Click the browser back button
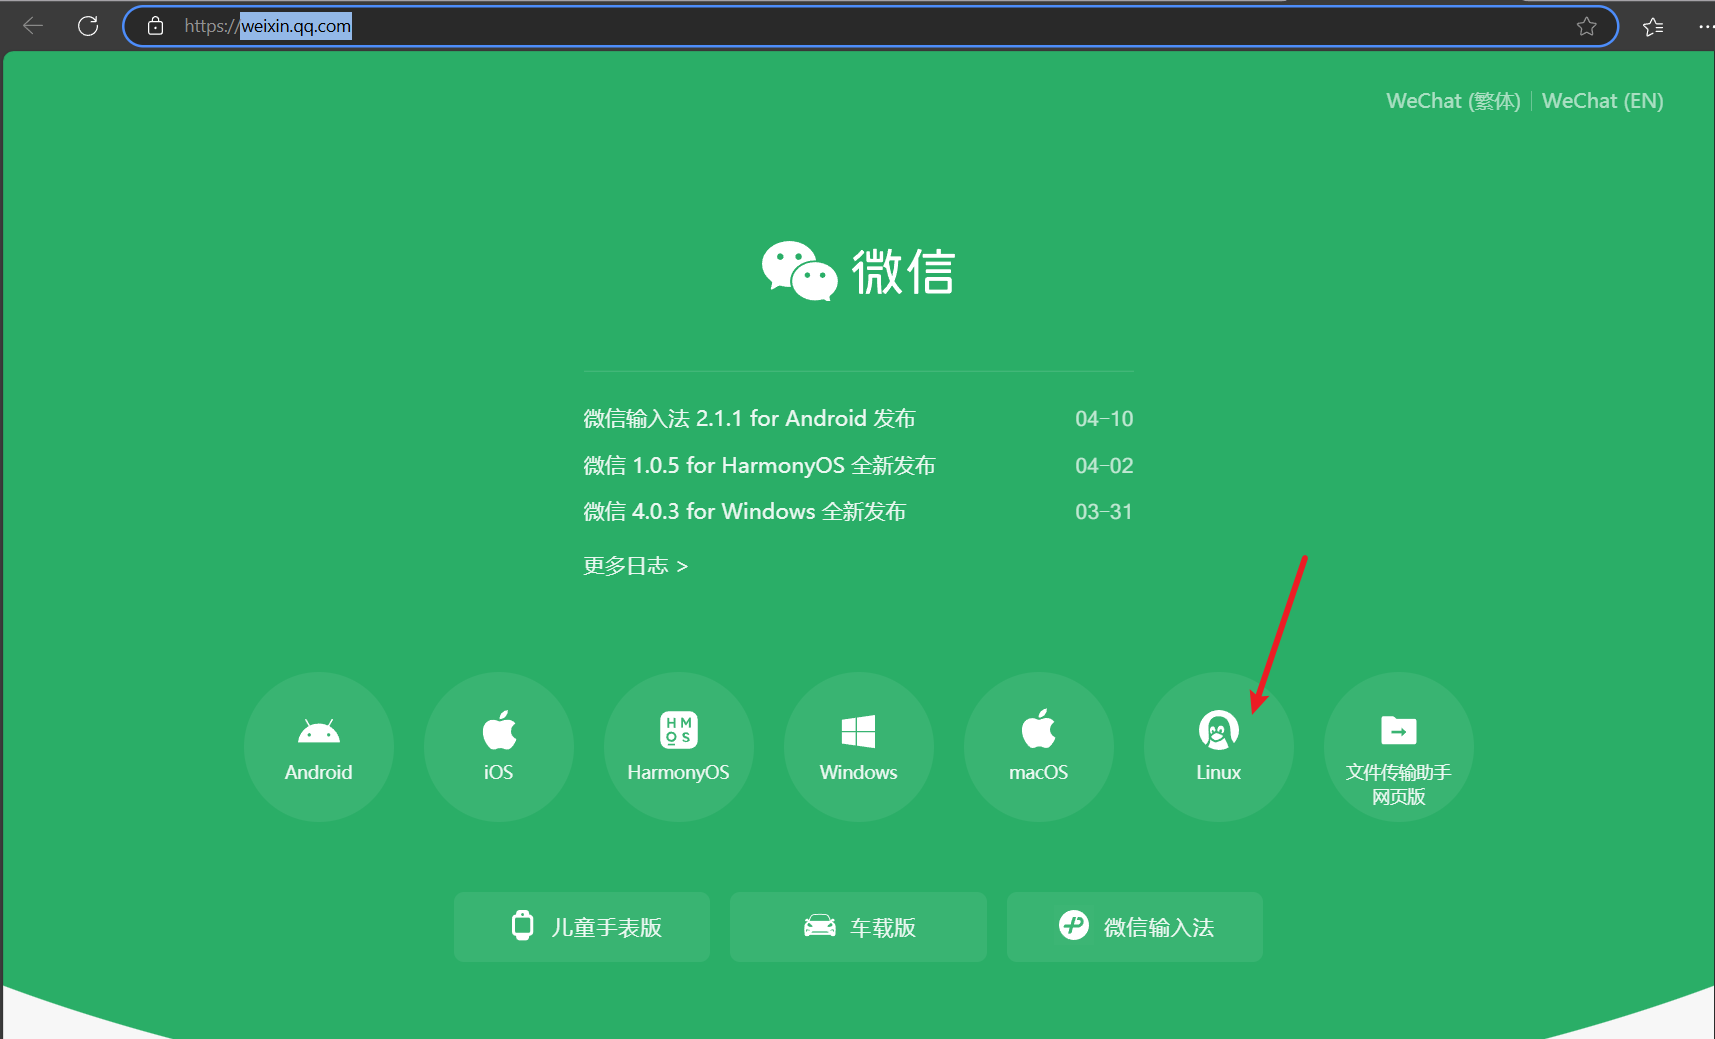Image resolution: width=1715 pixels, height=1039 pixels. point(33,25)
